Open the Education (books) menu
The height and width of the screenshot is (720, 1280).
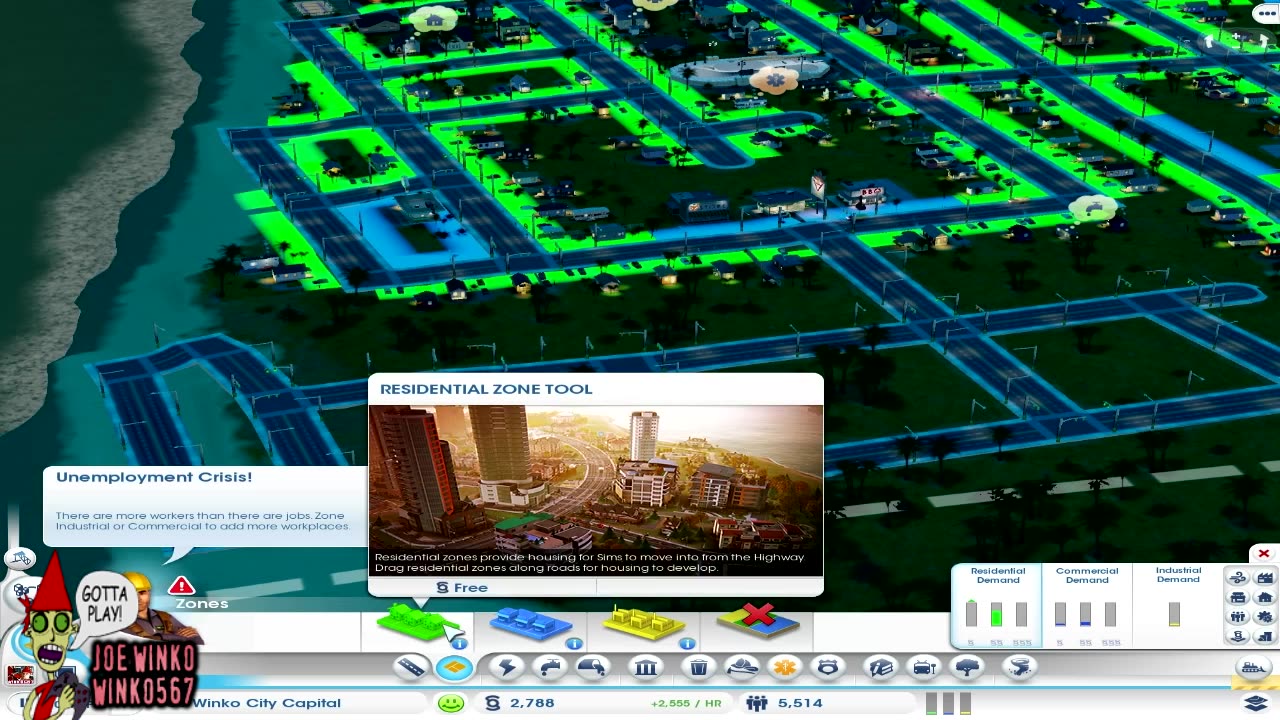[x=881, y=667]
